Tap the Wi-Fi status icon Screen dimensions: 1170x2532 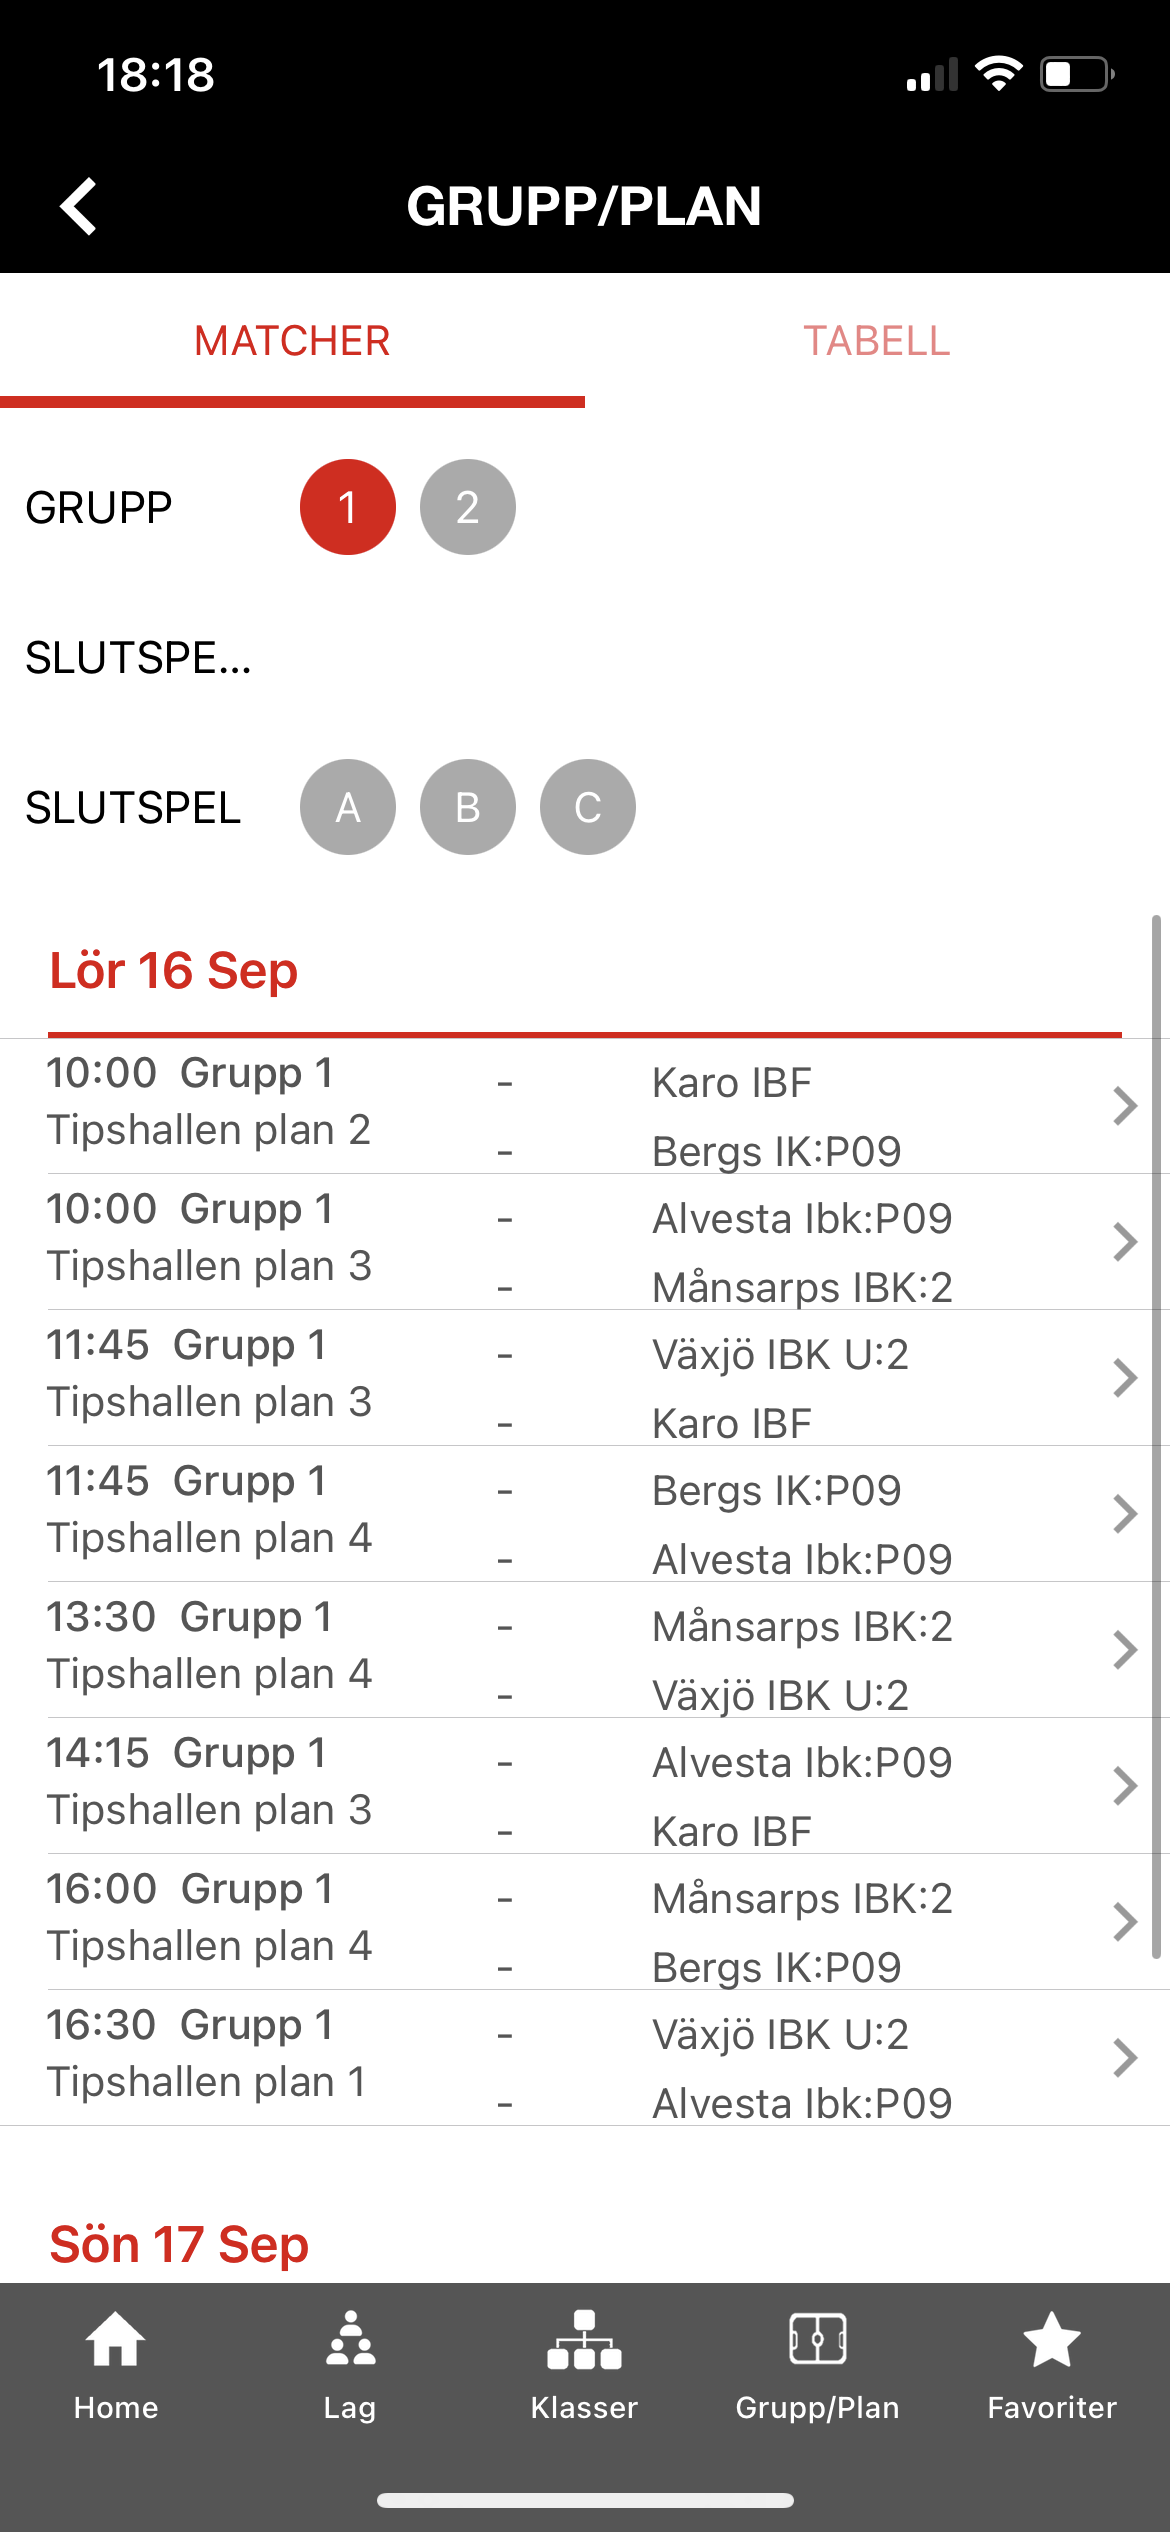point(998,74)
